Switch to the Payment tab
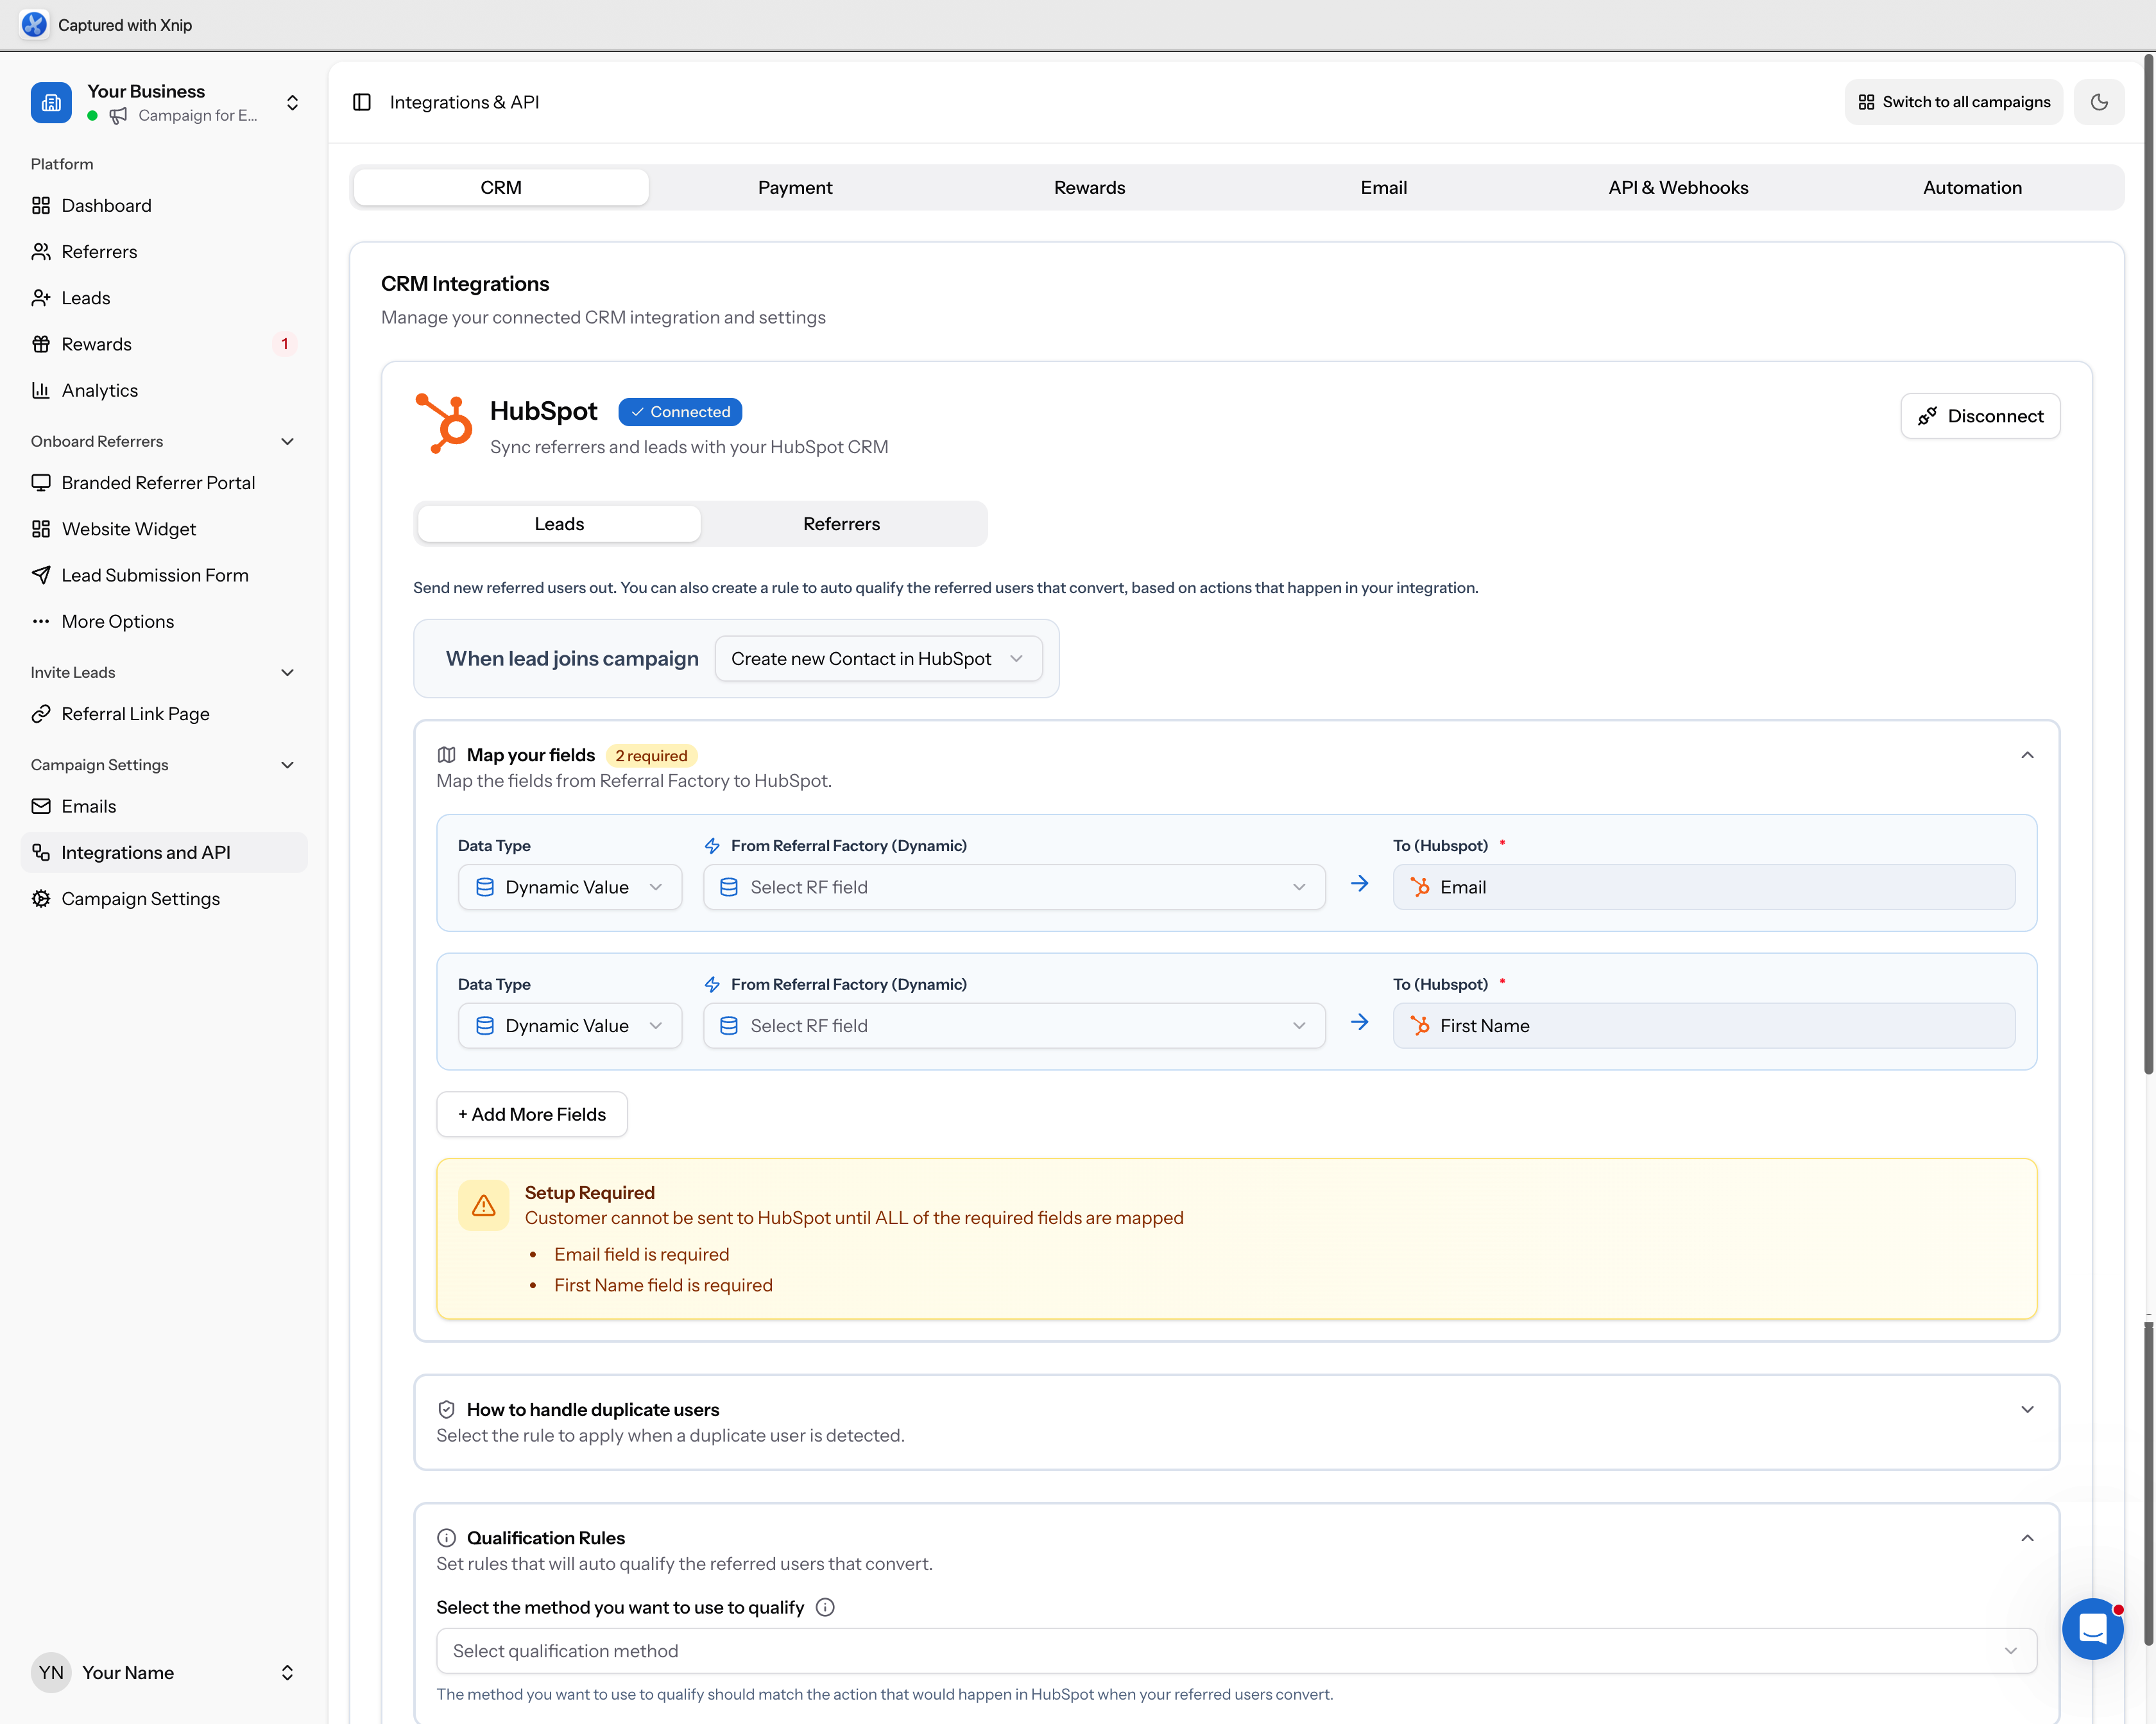 click(795, 187)
